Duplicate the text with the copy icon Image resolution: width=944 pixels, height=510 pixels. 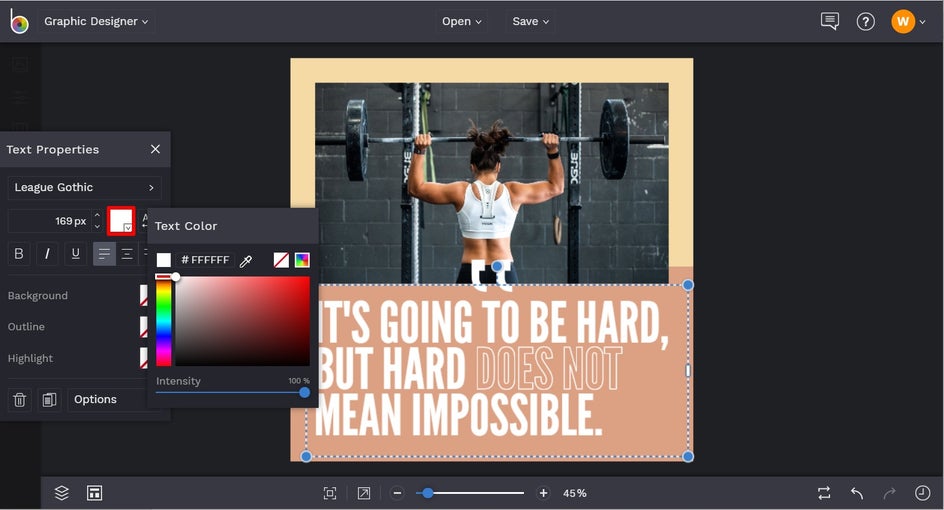(x=49, y=399)
